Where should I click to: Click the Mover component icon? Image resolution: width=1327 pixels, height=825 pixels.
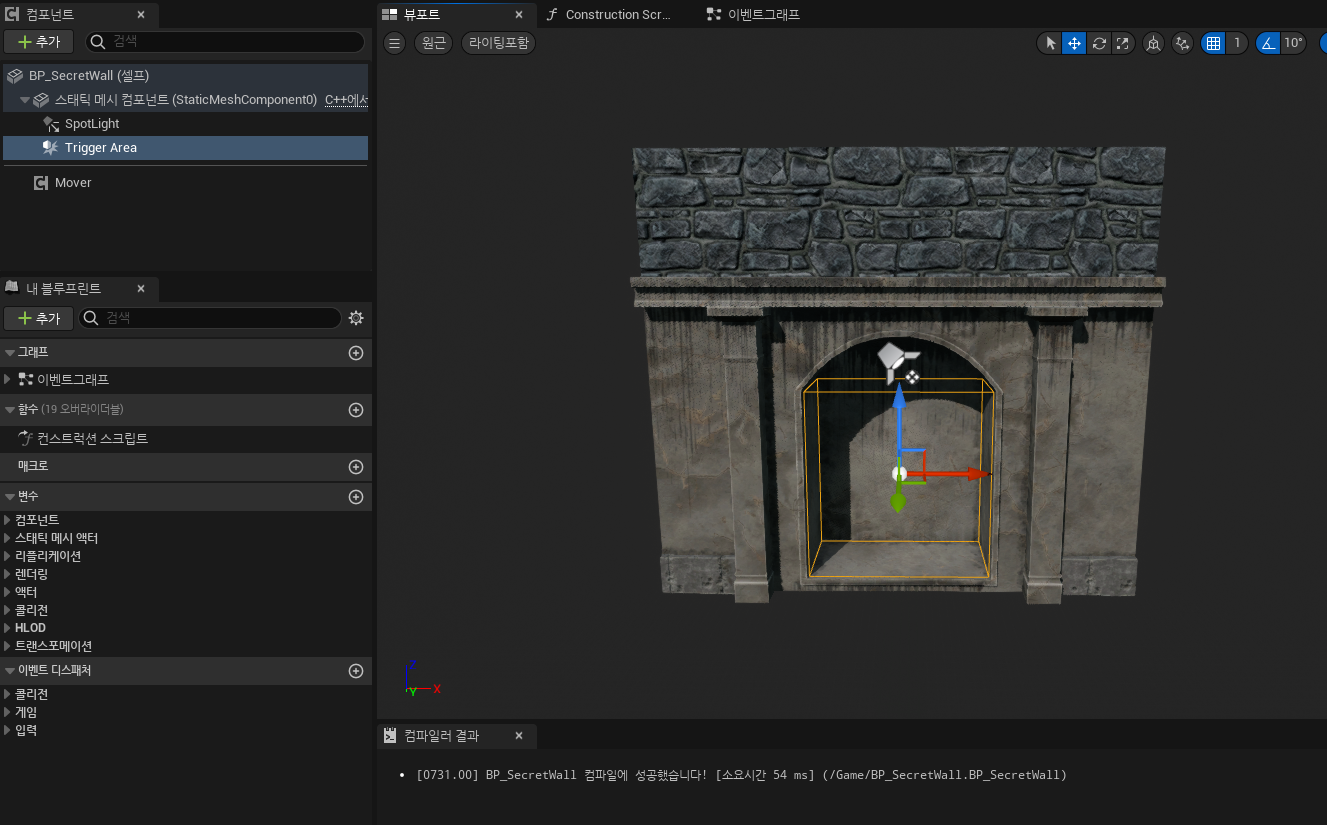click(x=41, y=182)
